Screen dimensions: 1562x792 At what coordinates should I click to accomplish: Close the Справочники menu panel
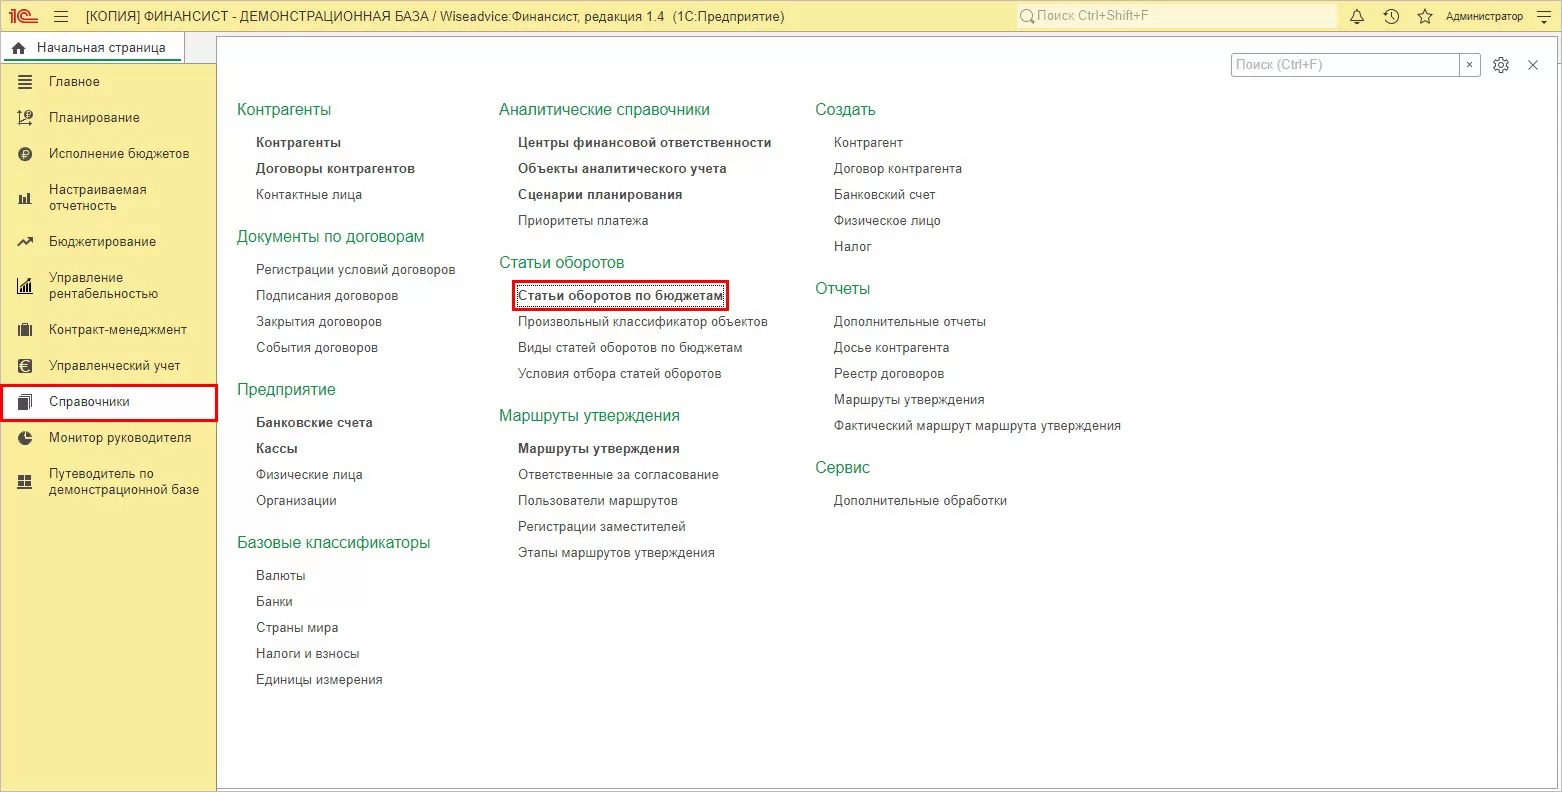tap(1533, 65)
